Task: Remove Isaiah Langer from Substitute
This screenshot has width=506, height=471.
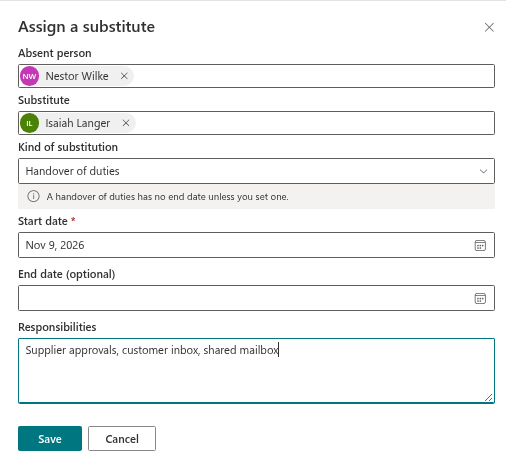Action: [126, 123]
